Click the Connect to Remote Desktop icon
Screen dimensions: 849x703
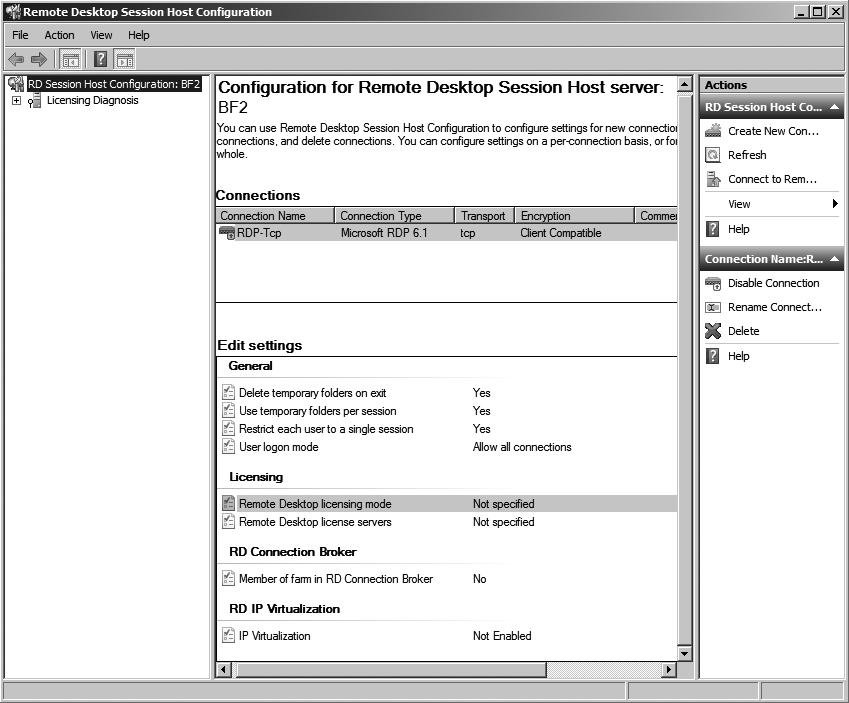[713, 179]
